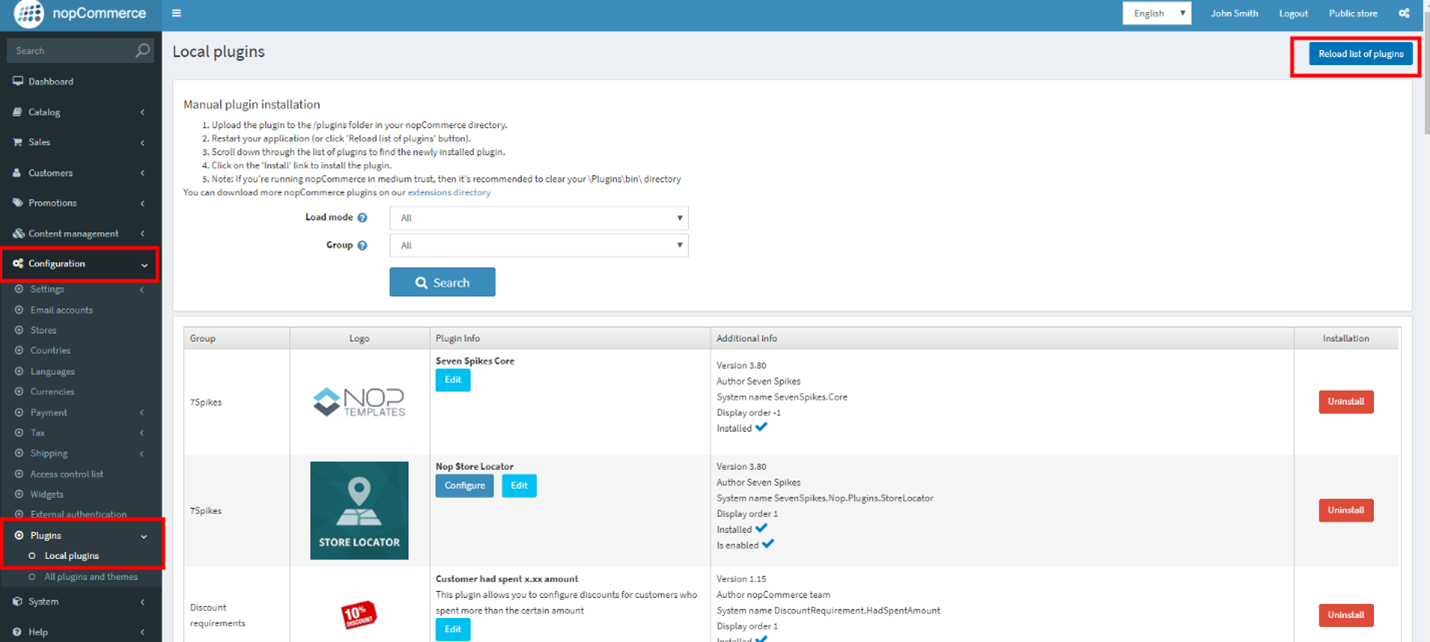1430x642 pixels.
Task: Expand the Customers menu chevron
Action: (x=143, y=173)
